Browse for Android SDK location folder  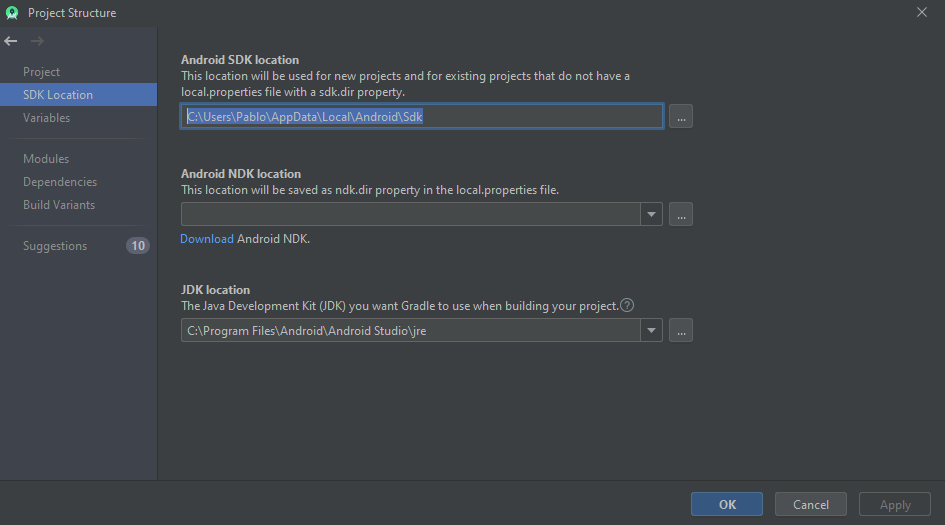pyautogui.click(x=681, y=116)
